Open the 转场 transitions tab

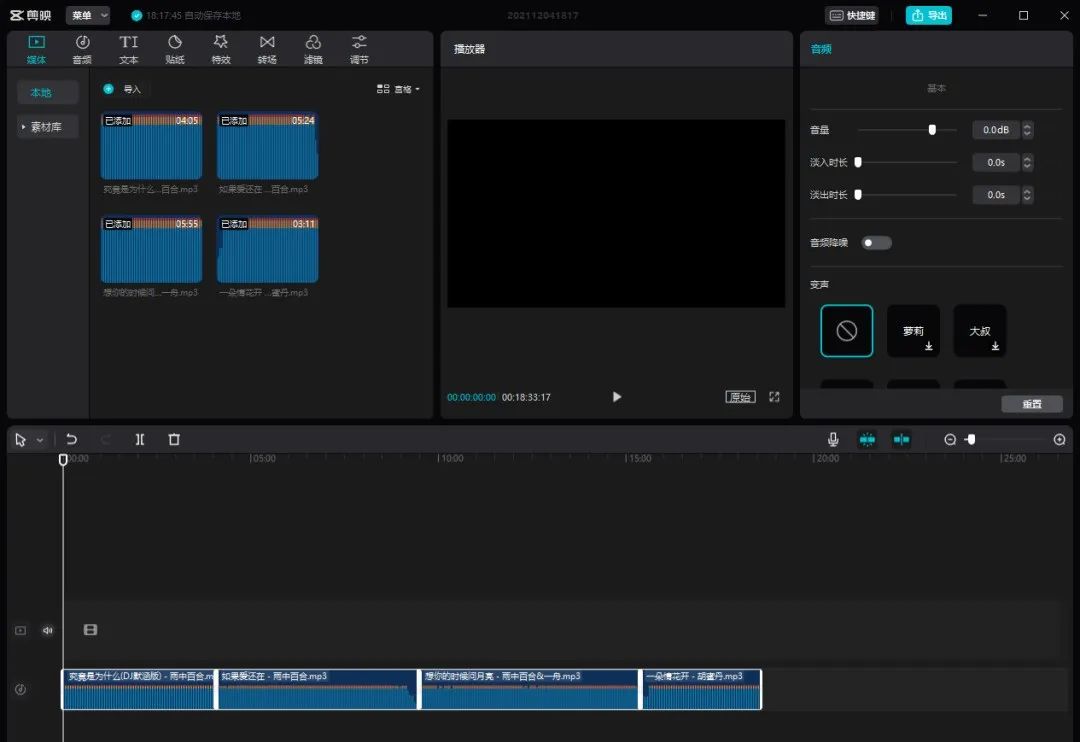pos(267,49)
